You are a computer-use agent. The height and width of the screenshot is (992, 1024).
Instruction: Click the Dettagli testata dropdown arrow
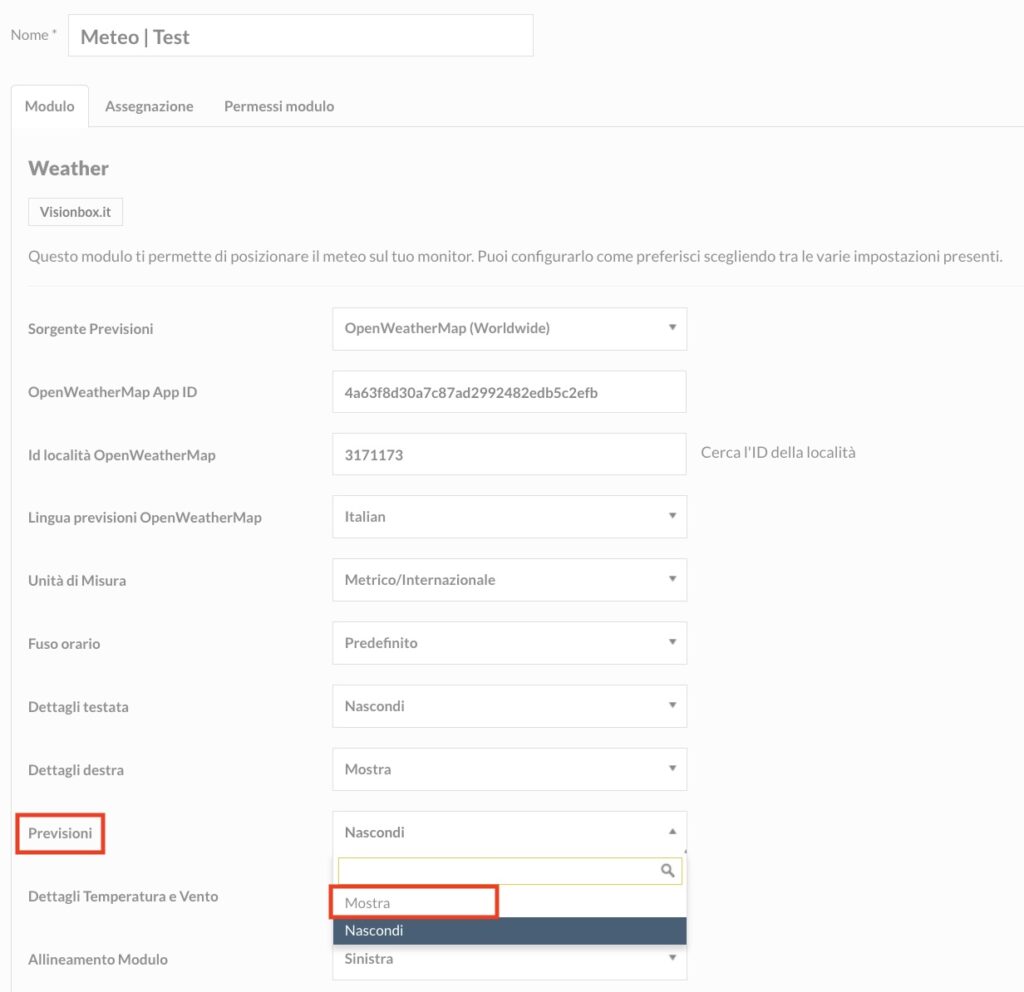click(672, 705)
